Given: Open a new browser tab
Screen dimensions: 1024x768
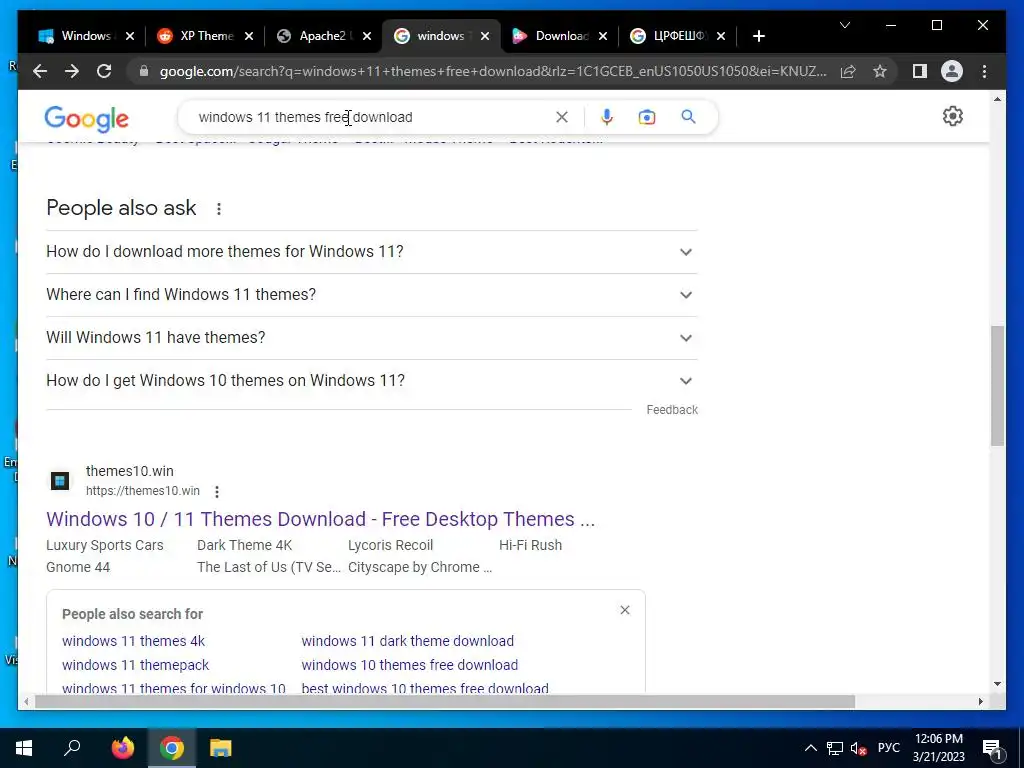Looking at the screenshot, I should pyautogui.click(x=758, y=36).
